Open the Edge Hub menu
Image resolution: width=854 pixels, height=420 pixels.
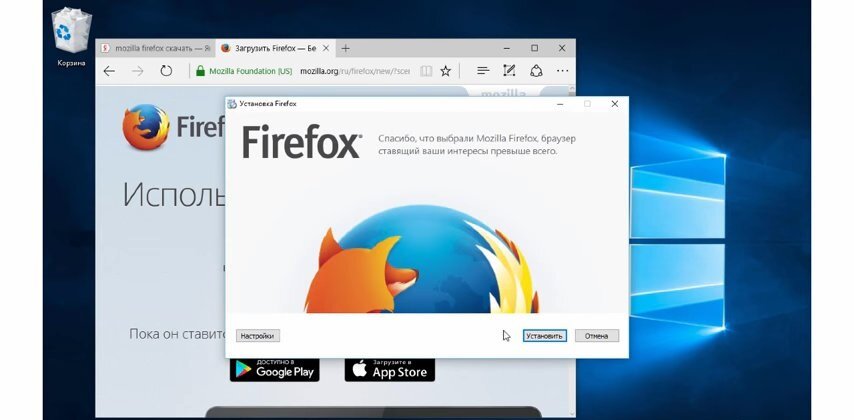coord(482,71)
